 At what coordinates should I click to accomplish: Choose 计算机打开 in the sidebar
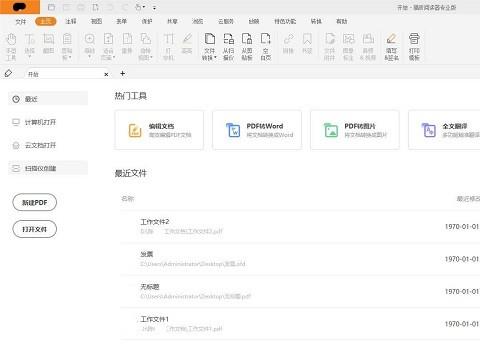[48, 122]
